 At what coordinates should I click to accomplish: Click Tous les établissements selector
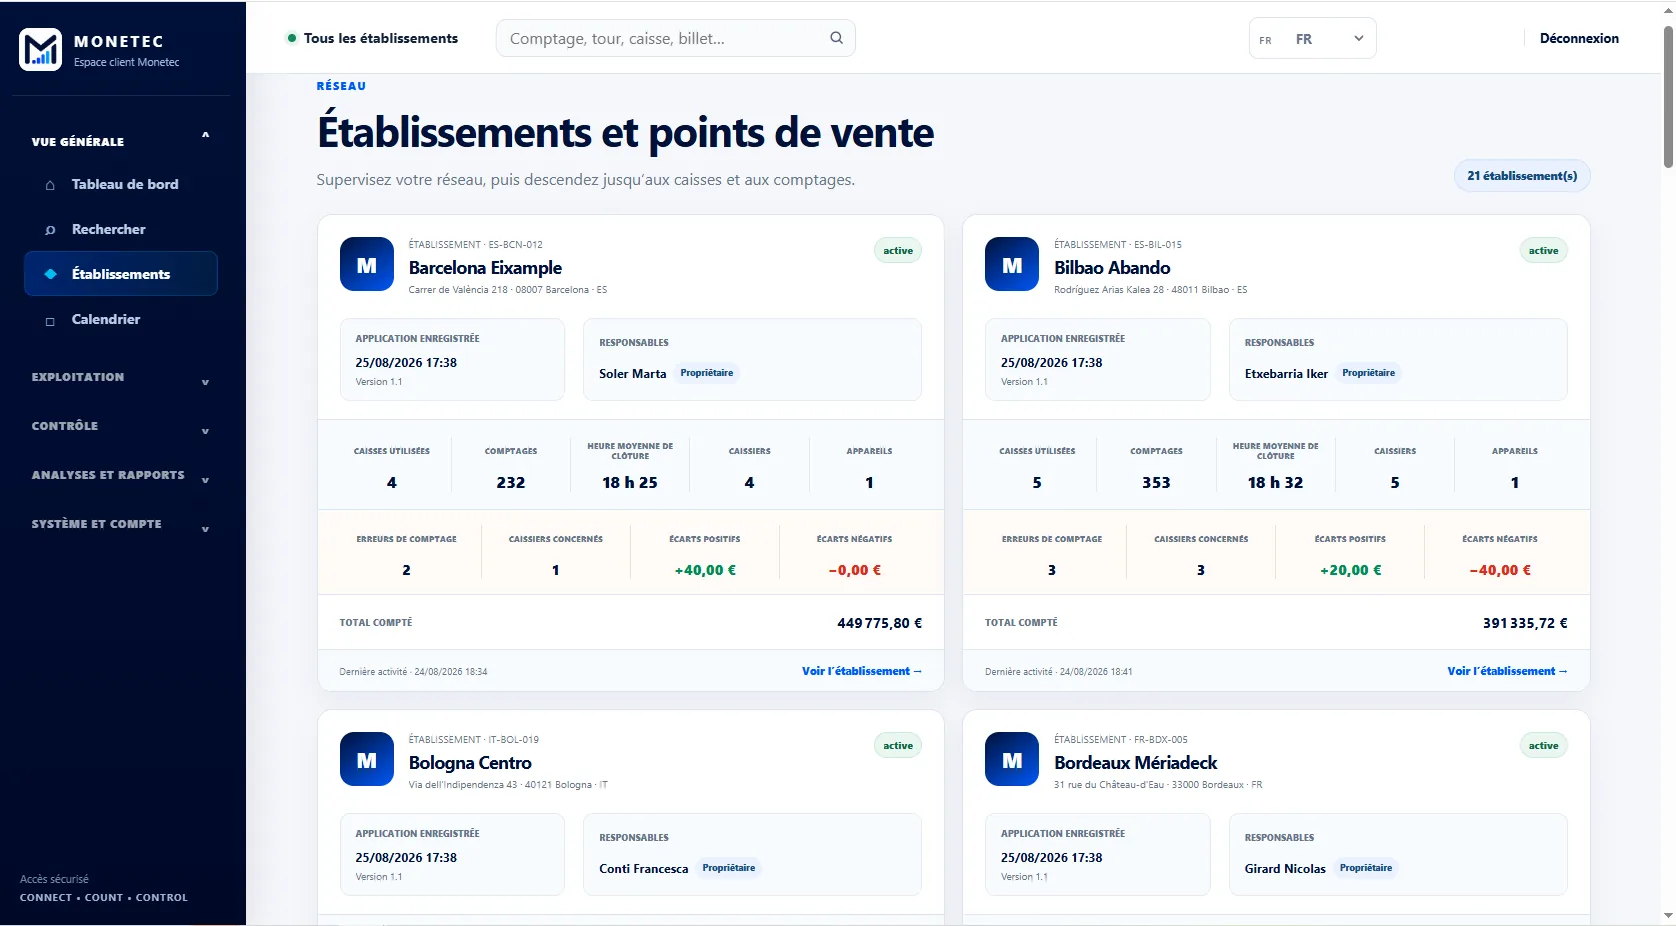(x=372, y=38)
